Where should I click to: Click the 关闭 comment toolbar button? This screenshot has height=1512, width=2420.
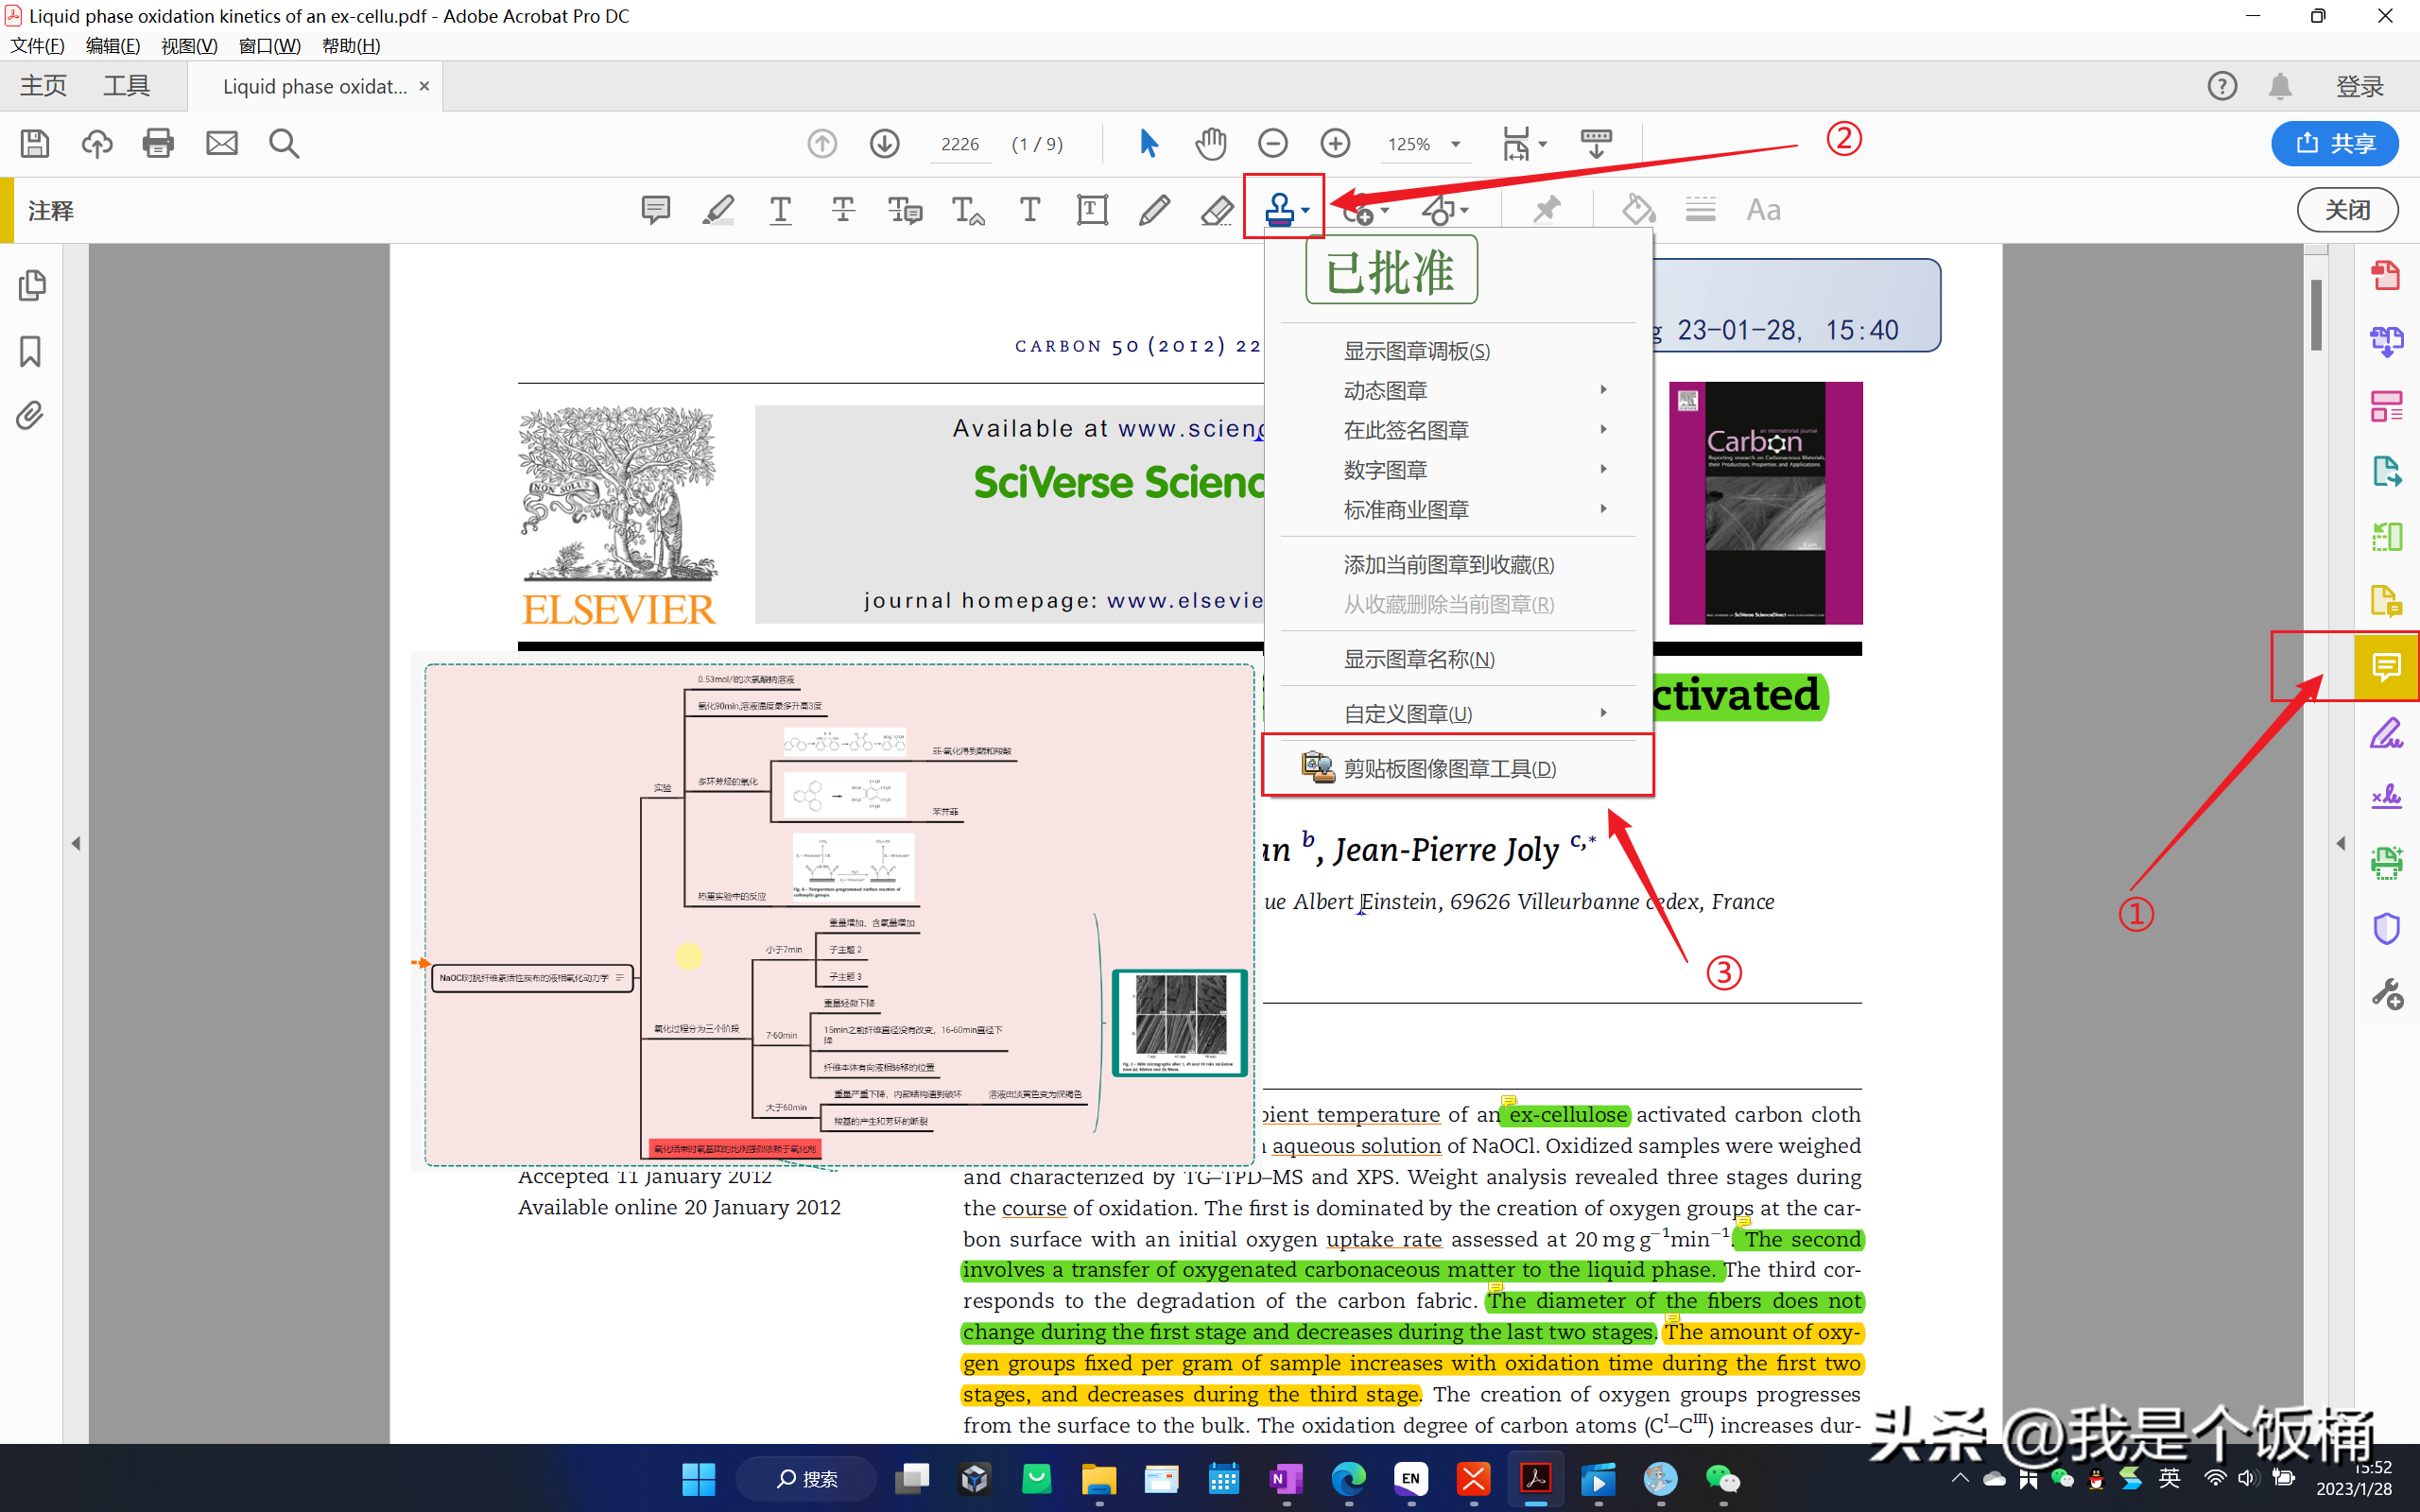pos(2347,210)
